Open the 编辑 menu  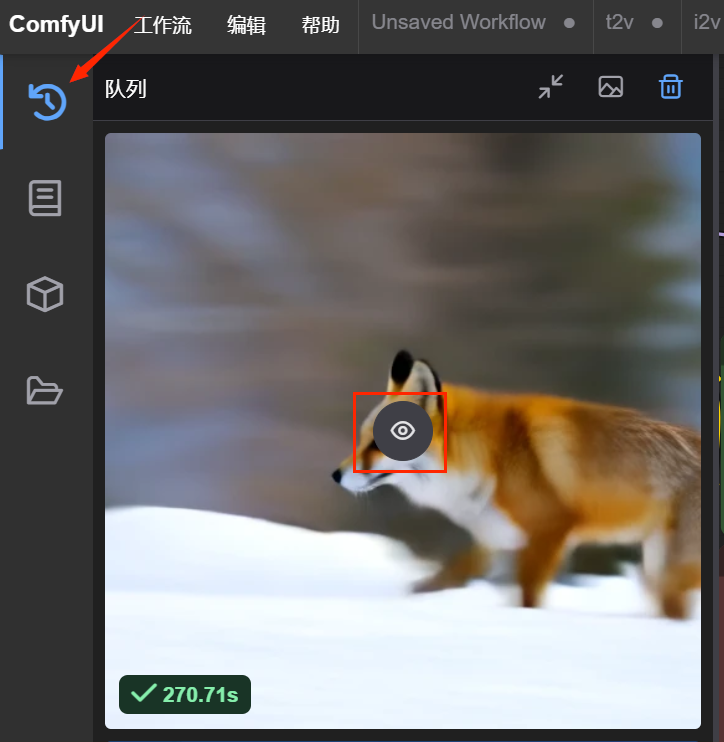point(246,25)
